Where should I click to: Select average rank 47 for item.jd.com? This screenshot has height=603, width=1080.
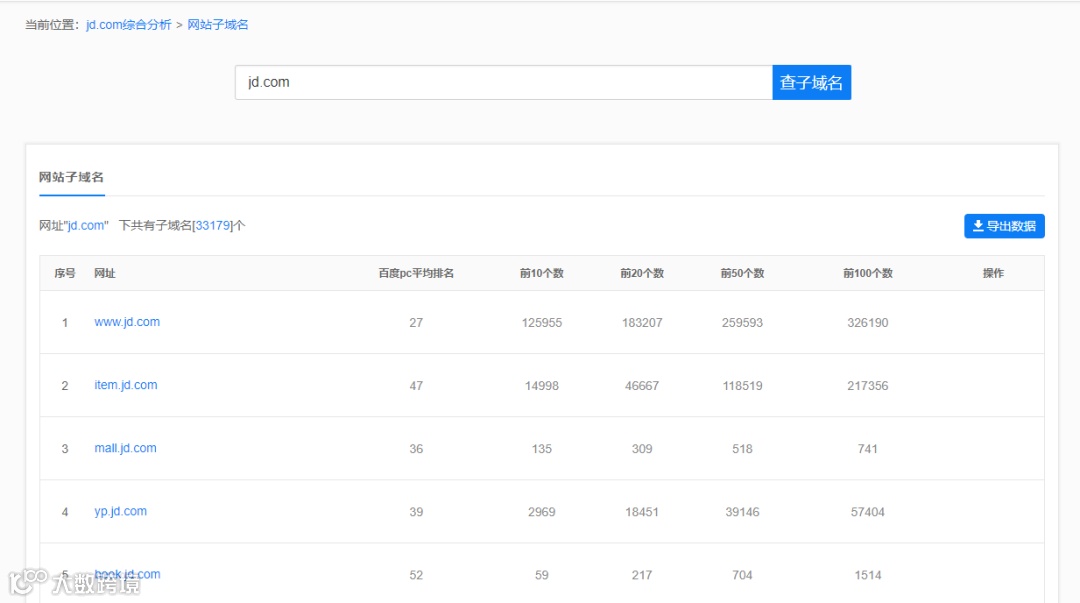pyautogui.click(x=416, y=386)
